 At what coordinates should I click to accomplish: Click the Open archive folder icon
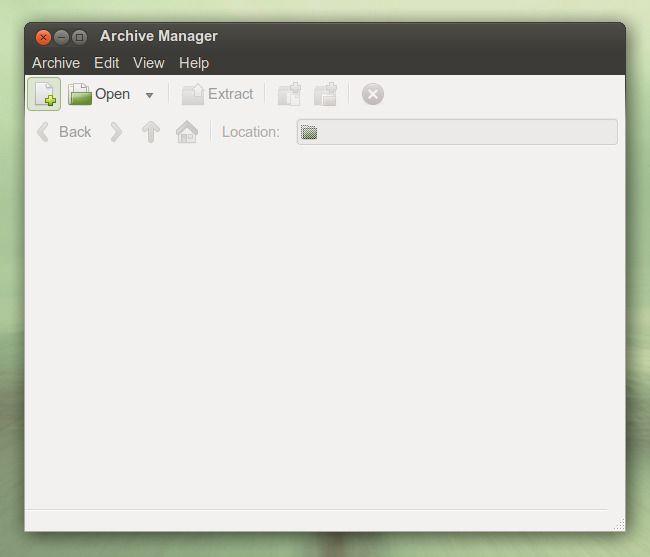[x=80, y=94]
